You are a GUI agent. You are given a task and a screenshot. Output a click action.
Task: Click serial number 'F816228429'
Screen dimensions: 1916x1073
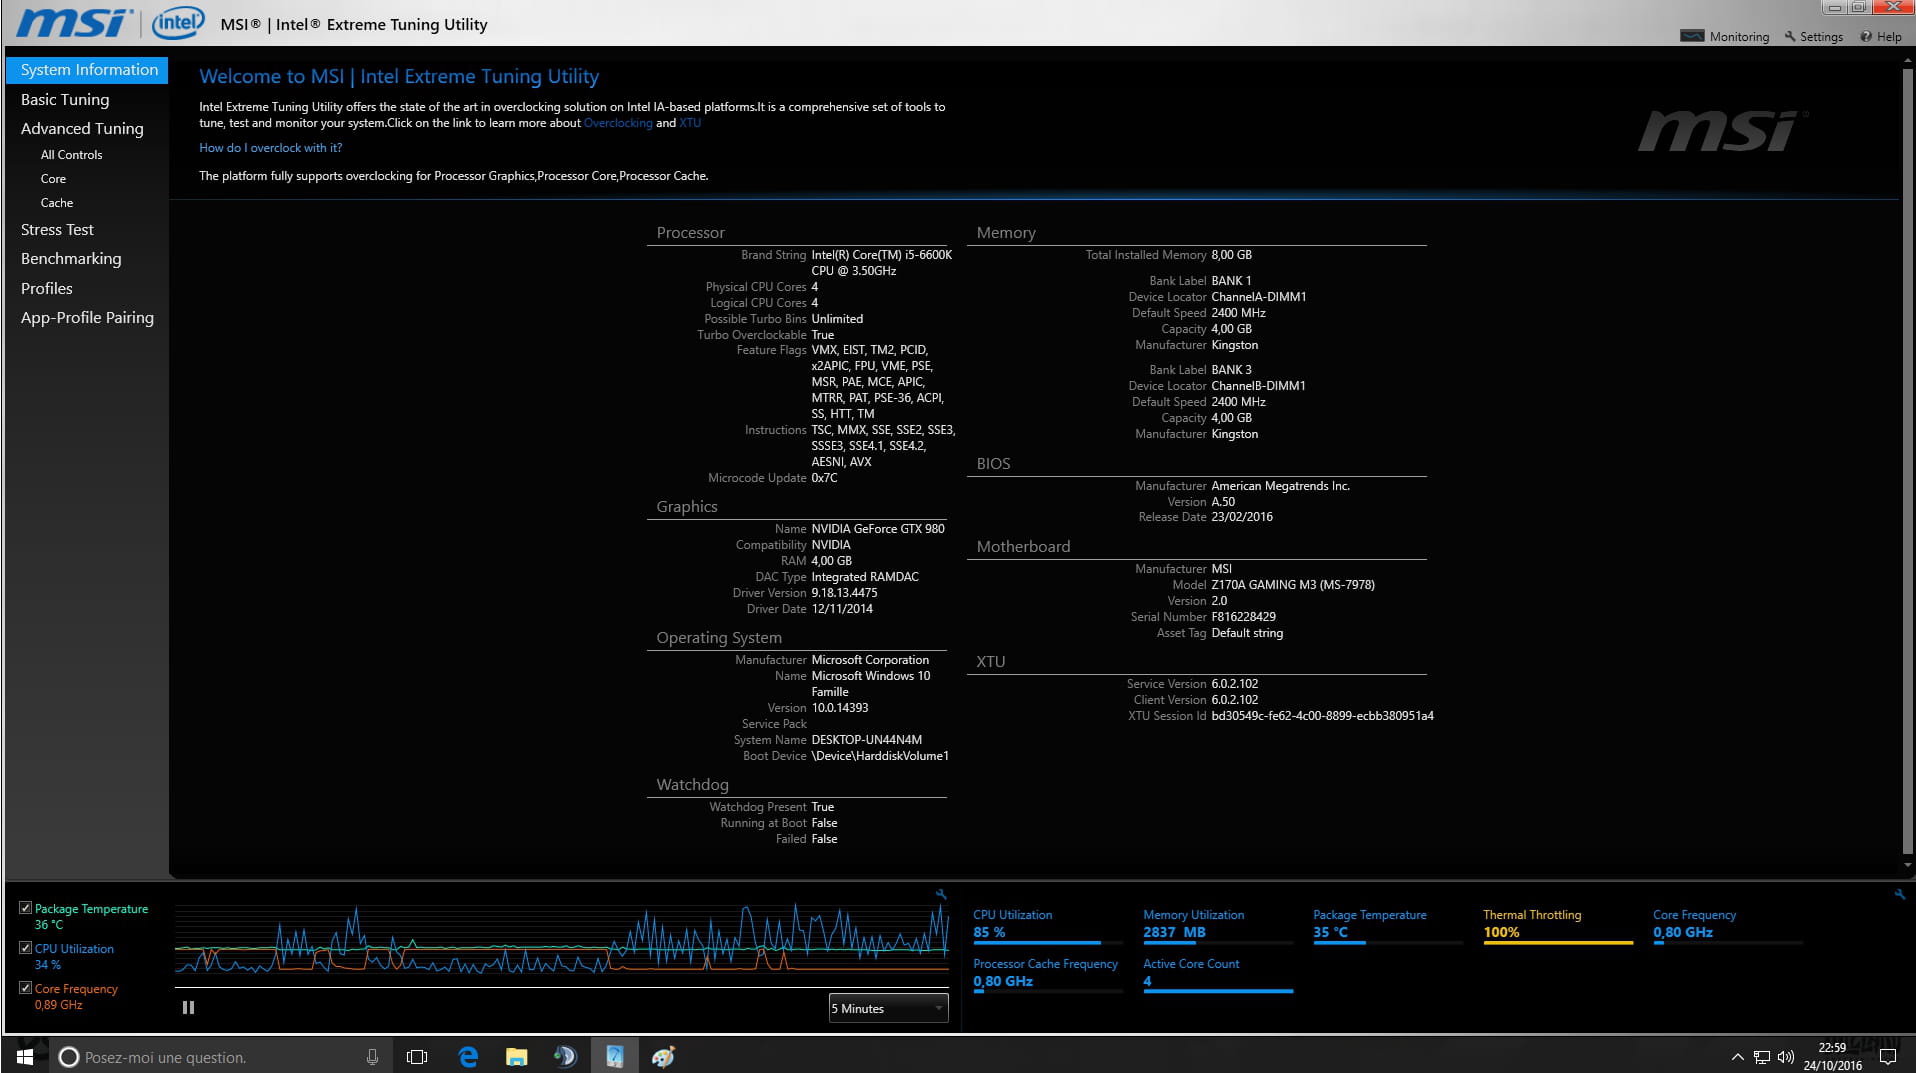tap(1243, 617)
